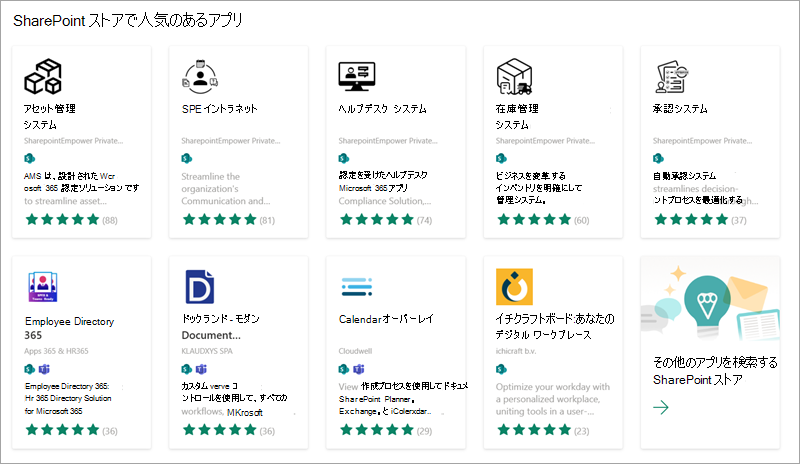Open the 承認システム app title

[680, 109]
